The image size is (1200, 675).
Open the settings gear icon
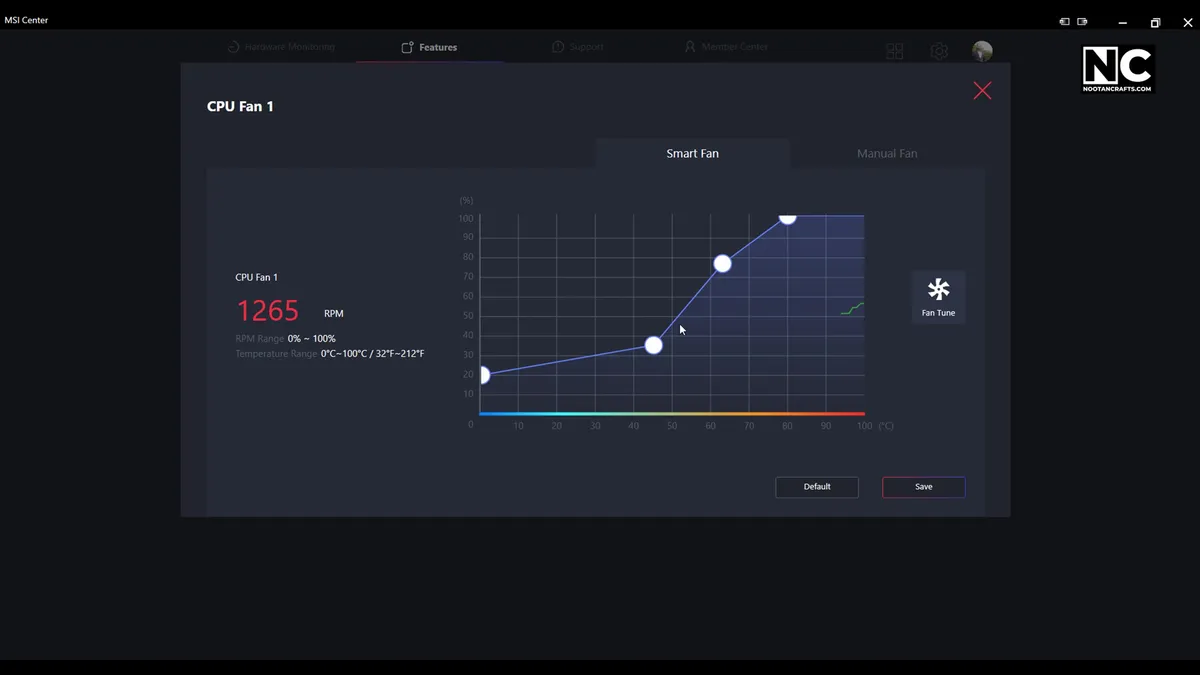[x=939, y=51]
